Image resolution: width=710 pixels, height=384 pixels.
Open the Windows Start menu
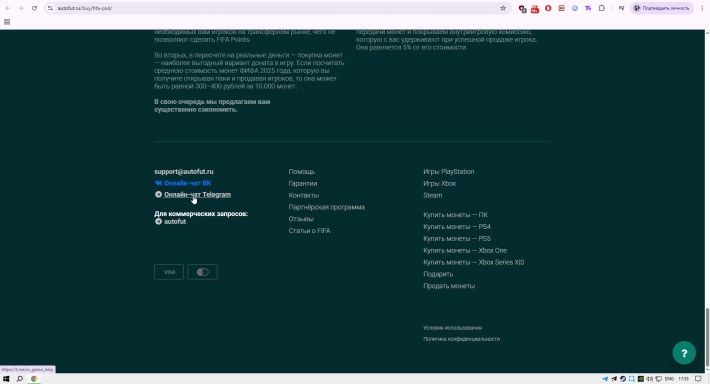6,379
